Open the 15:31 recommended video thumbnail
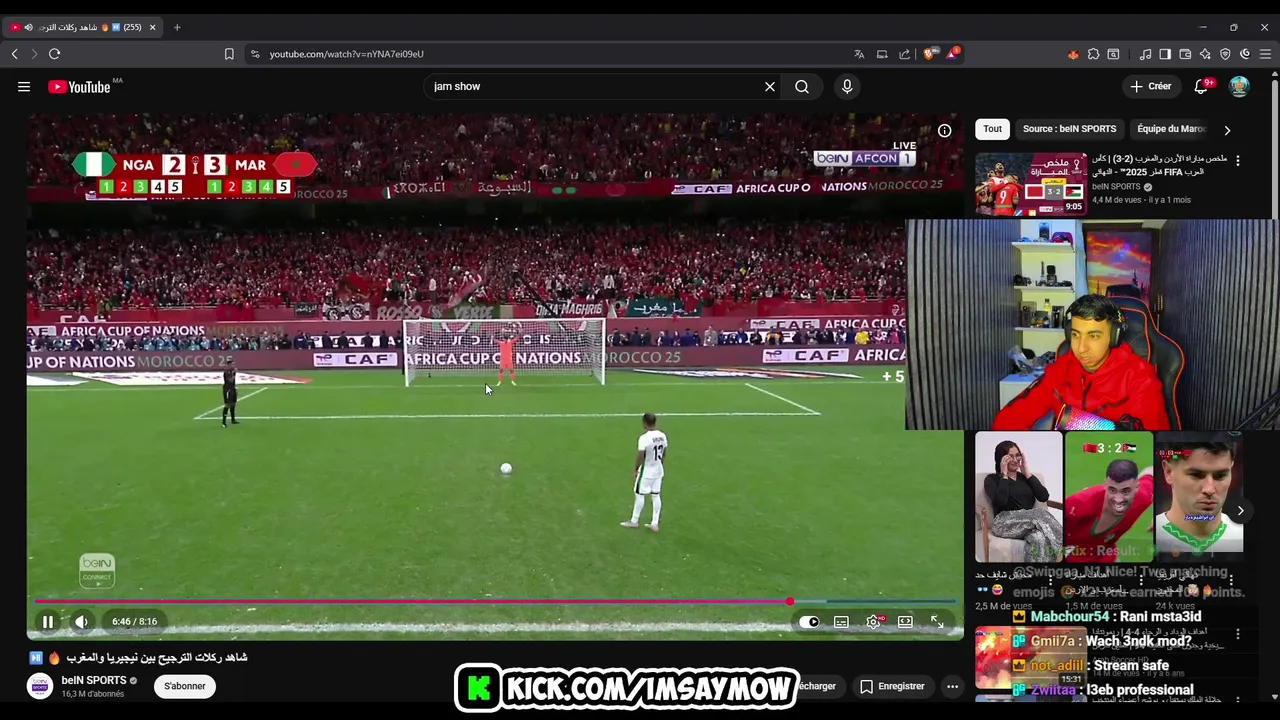Image resolution: width=1280 pixels, height=720 pixels. (1030, 657)
